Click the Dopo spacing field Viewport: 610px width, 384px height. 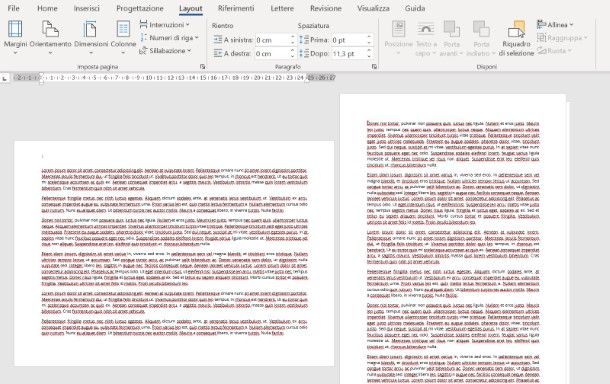pyautogui.click(x=349, y=53)
